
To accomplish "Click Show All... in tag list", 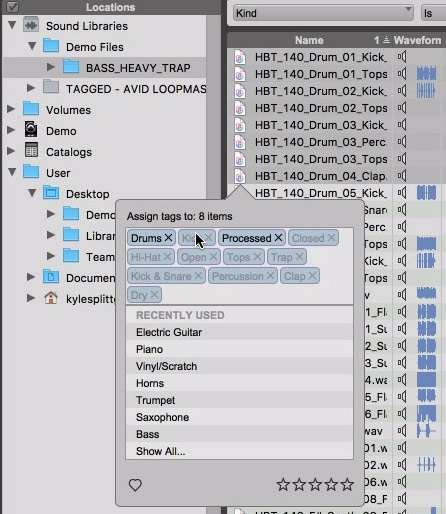I will pyautogui.click(x=239, y=451).
